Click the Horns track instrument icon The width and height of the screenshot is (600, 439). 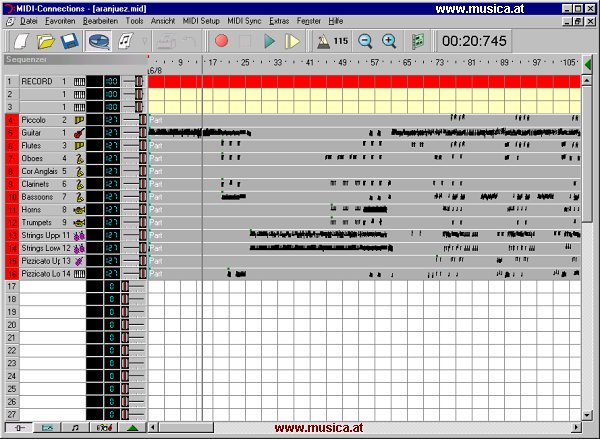79,210
